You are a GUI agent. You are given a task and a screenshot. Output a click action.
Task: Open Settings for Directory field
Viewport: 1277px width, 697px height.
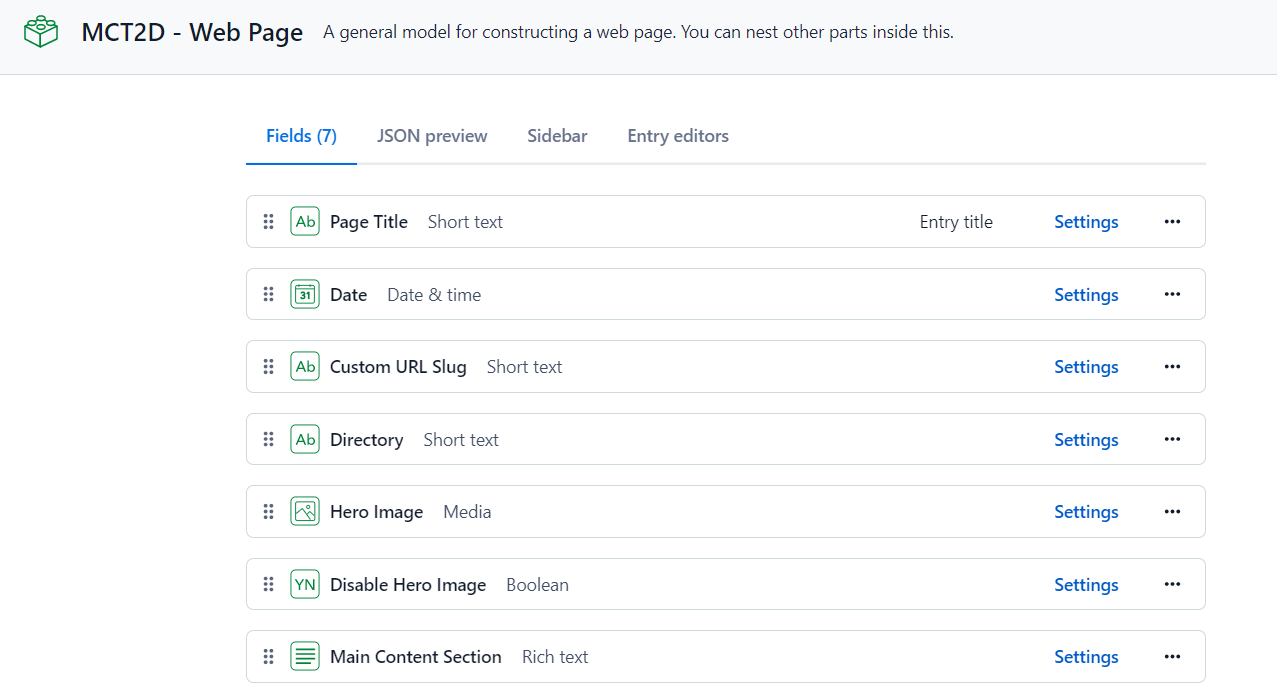click(x=1086, y=440)
